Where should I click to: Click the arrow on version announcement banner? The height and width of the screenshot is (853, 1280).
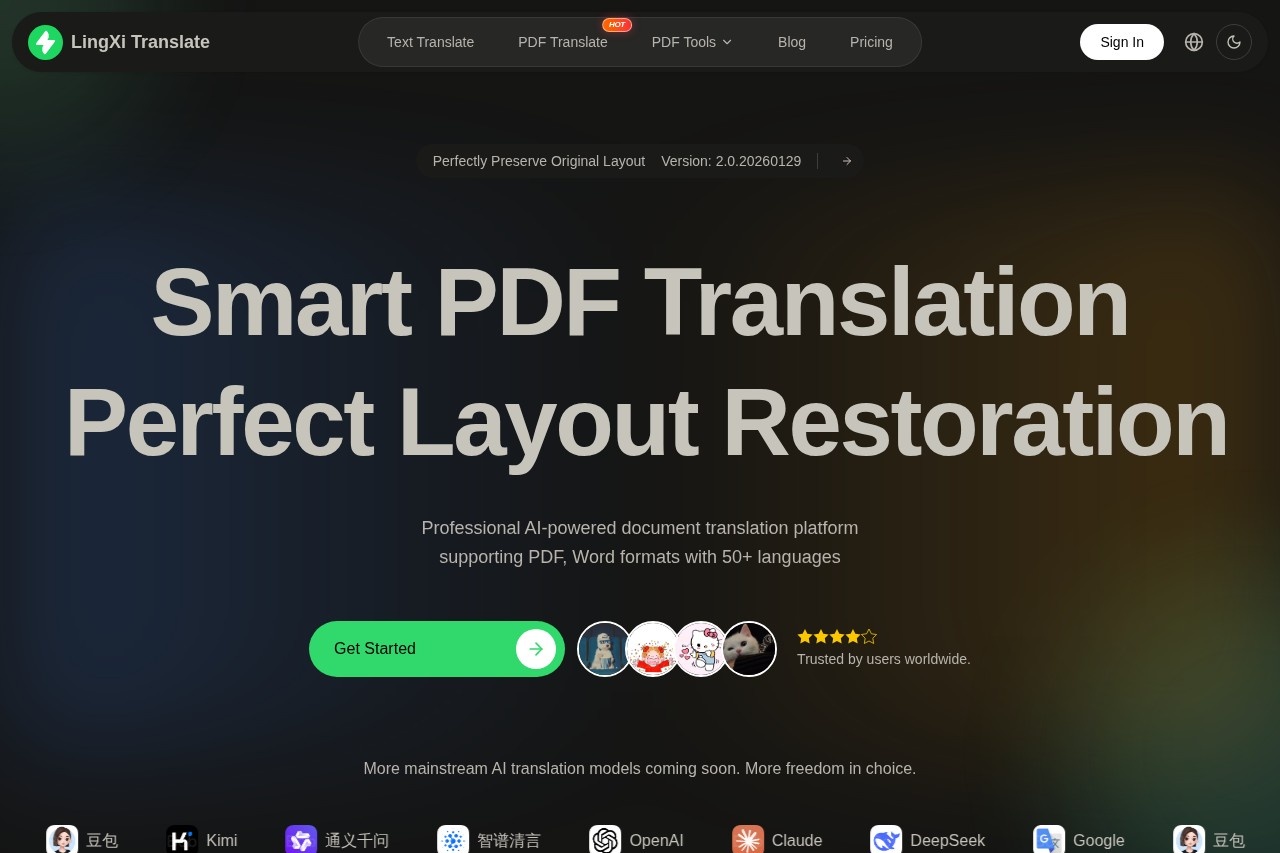click(846, 161)
